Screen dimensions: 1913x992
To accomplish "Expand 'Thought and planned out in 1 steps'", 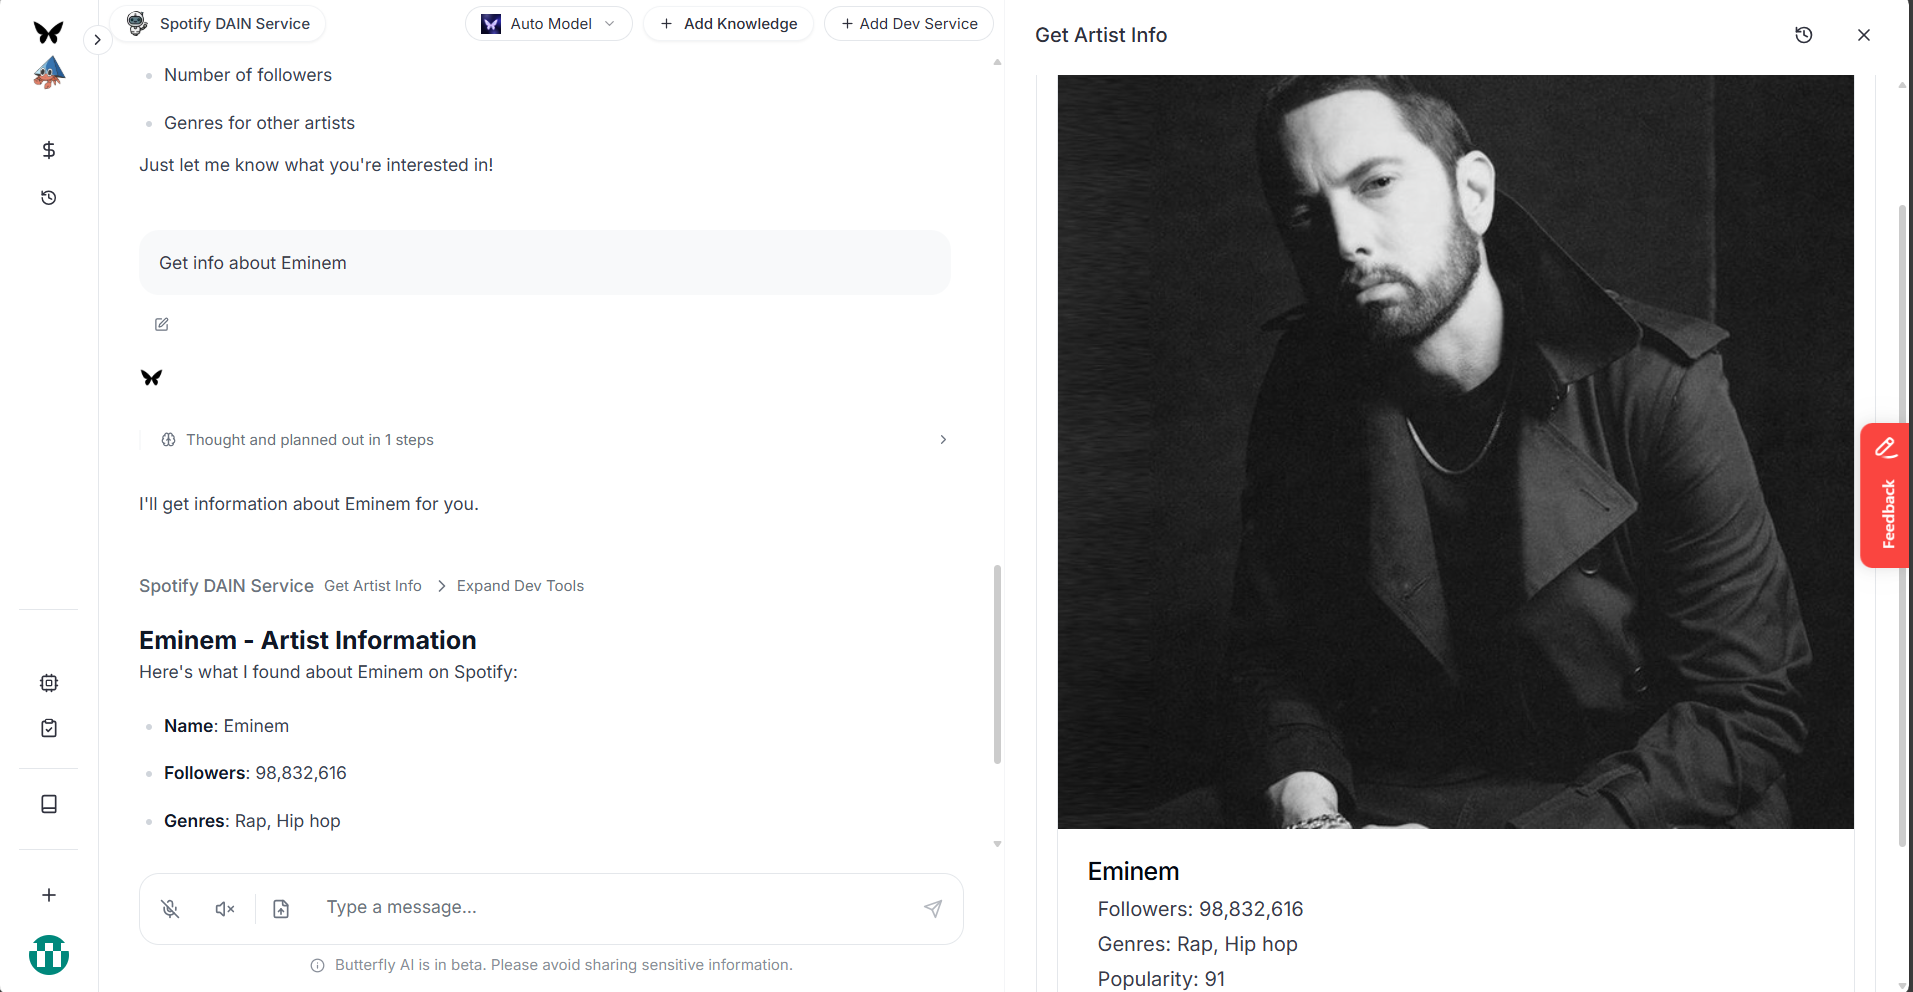I will coord(546,440).
